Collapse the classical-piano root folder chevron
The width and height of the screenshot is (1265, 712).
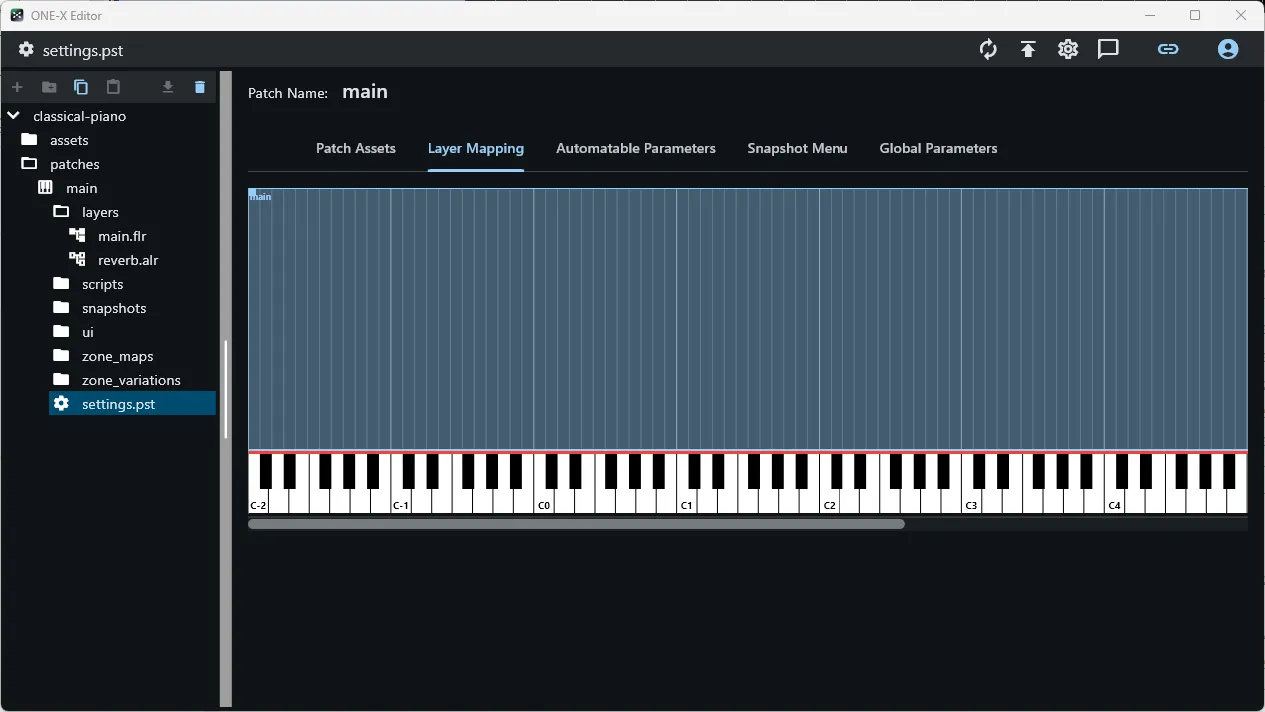coord(13,116)
